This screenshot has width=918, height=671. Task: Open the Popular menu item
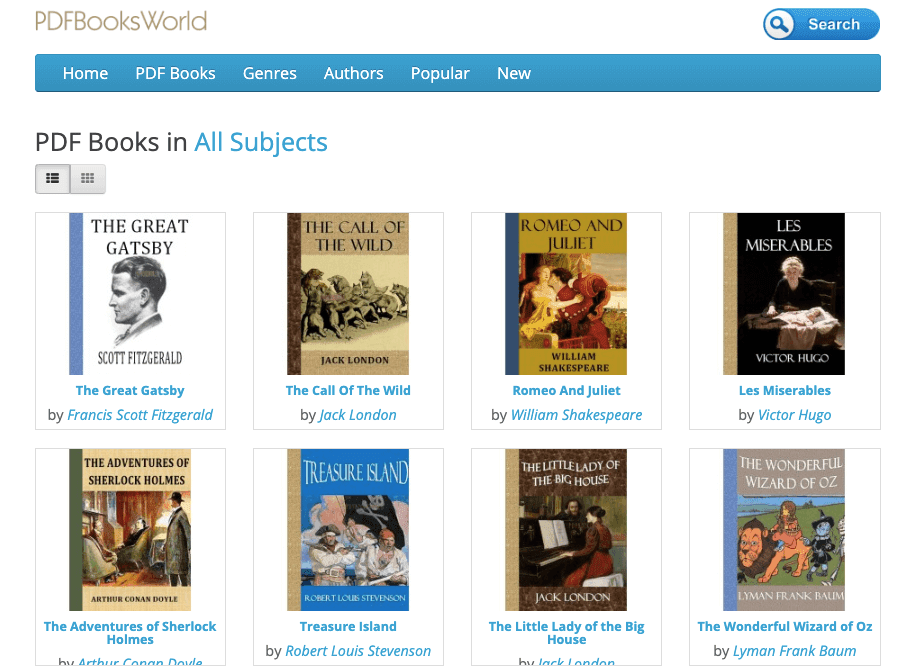(x=440, y=73)
